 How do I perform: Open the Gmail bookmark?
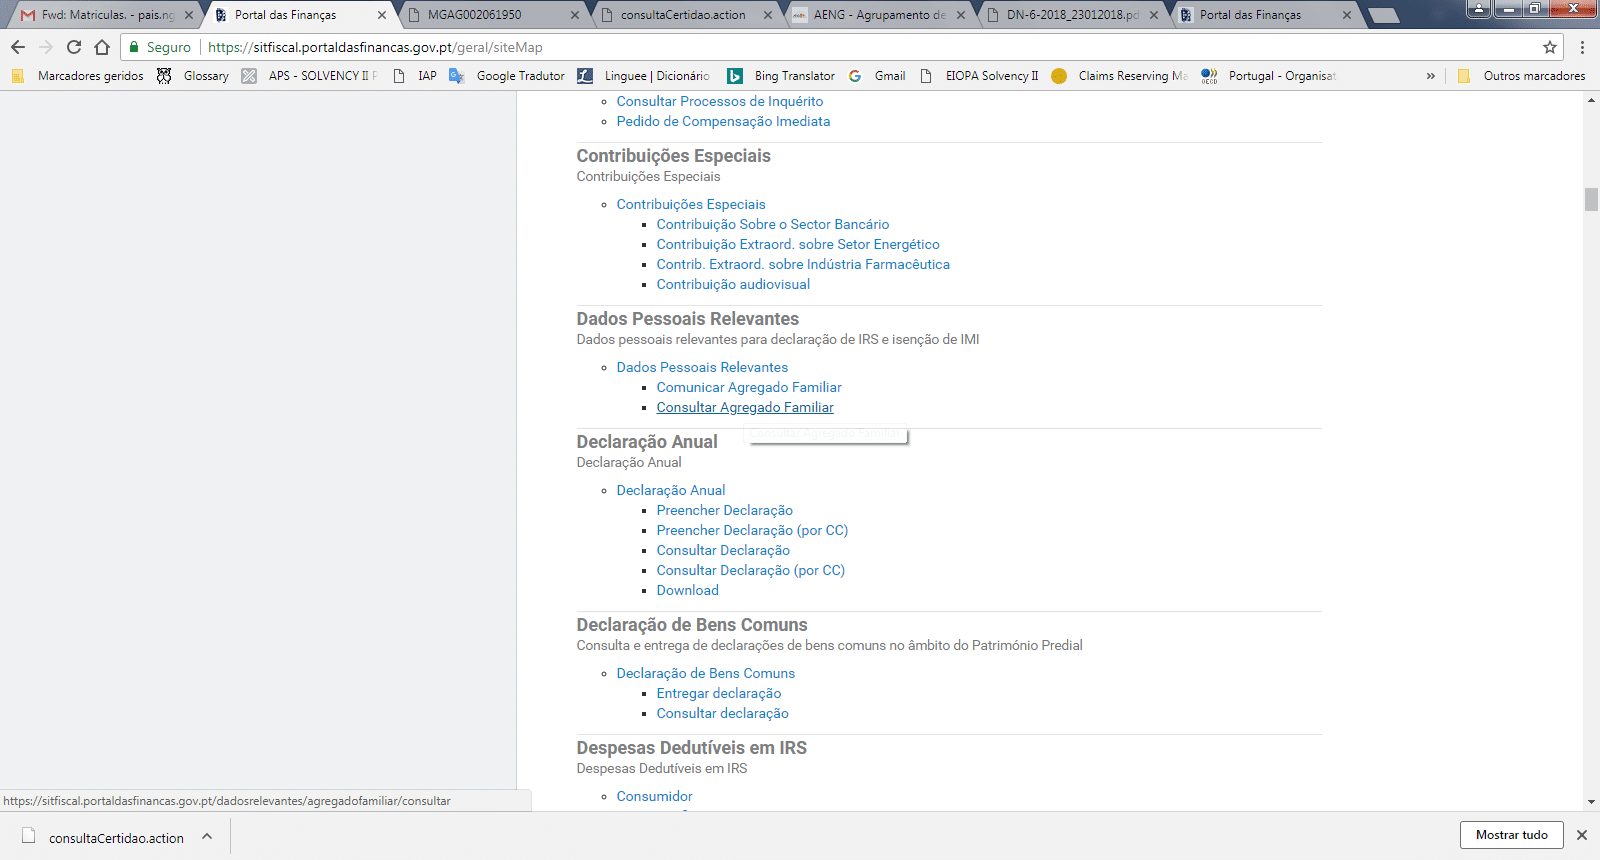(877, 76)
